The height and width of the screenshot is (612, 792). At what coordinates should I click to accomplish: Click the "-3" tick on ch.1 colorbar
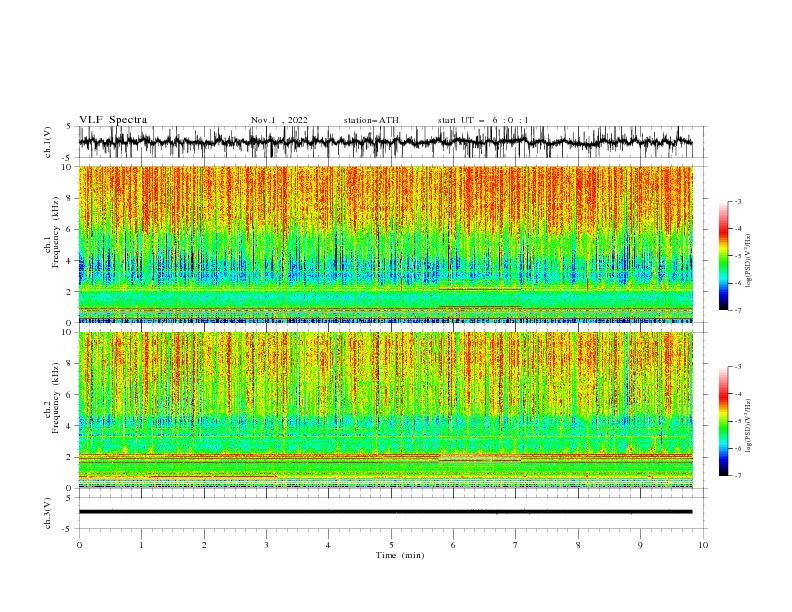738,201
